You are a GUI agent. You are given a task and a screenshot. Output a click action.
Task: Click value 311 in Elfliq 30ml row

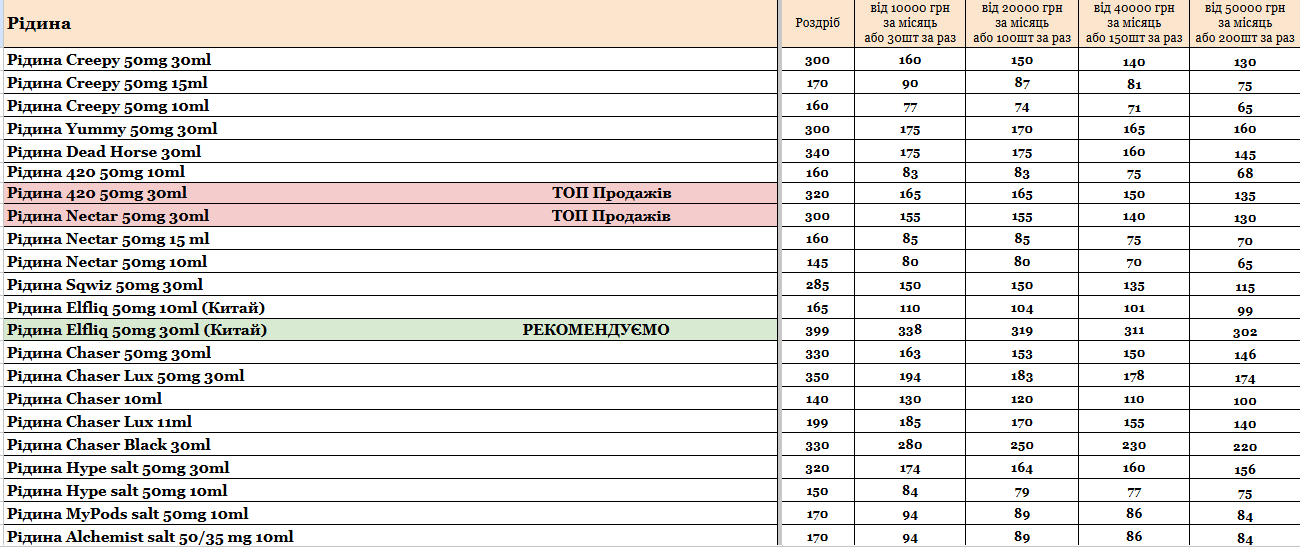(x=1133, y=331)
